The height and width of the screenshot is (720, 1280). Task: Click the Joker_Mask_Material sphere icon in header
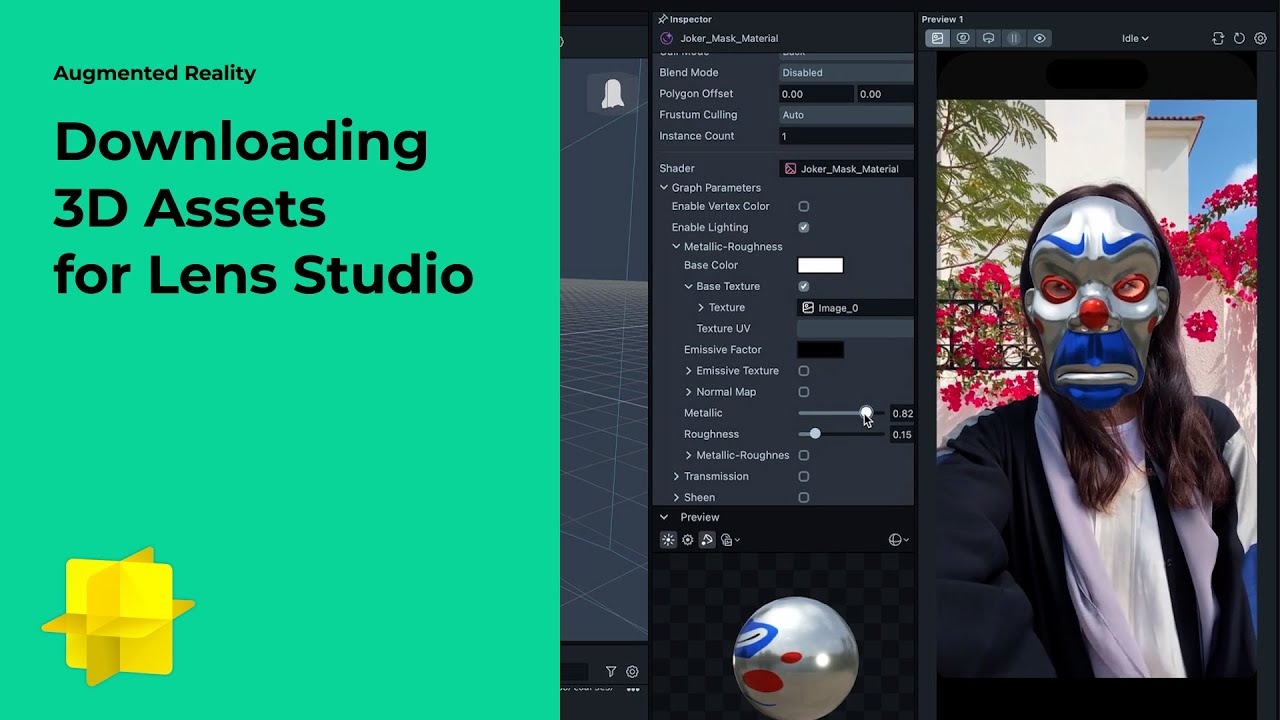point(667,38)
